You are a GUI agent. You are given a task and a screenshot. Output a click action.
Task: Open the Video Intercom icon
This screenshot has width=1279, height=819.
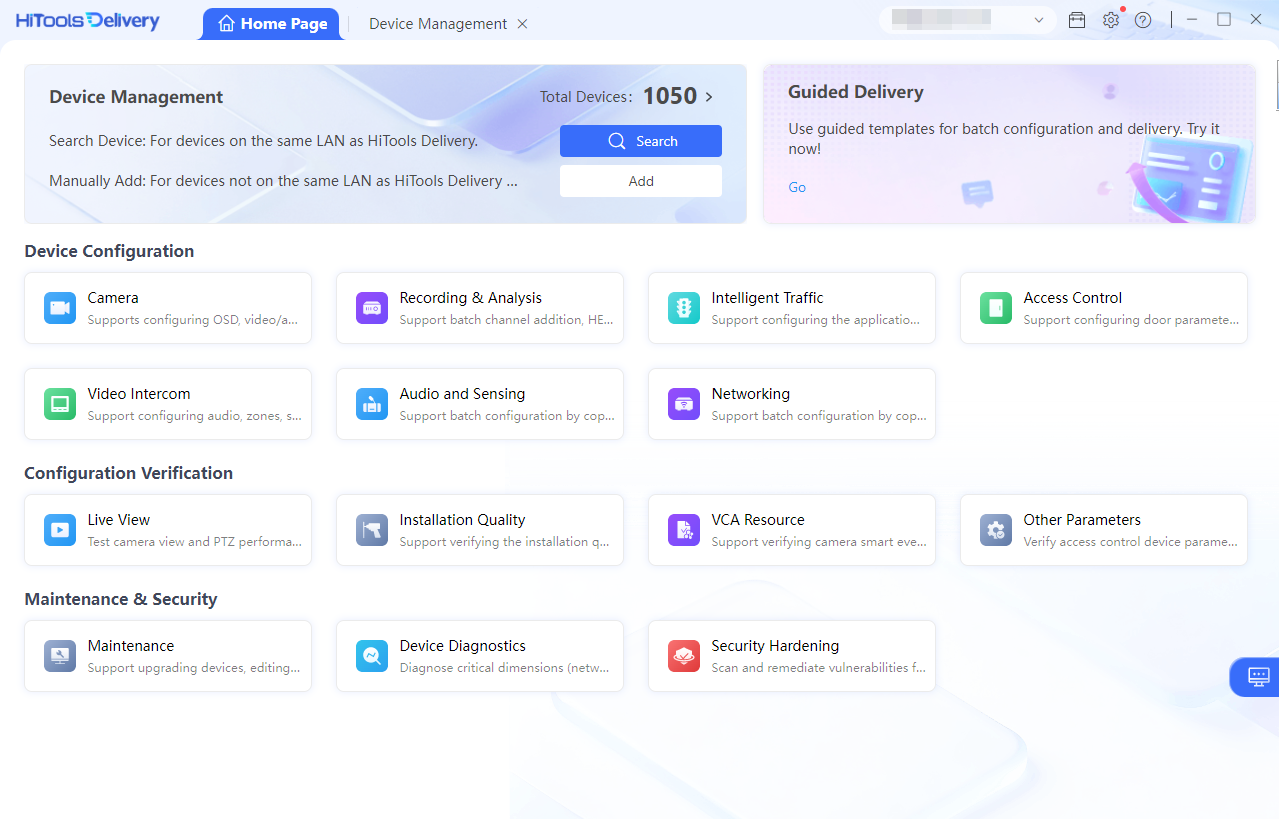tap(60, 404)
